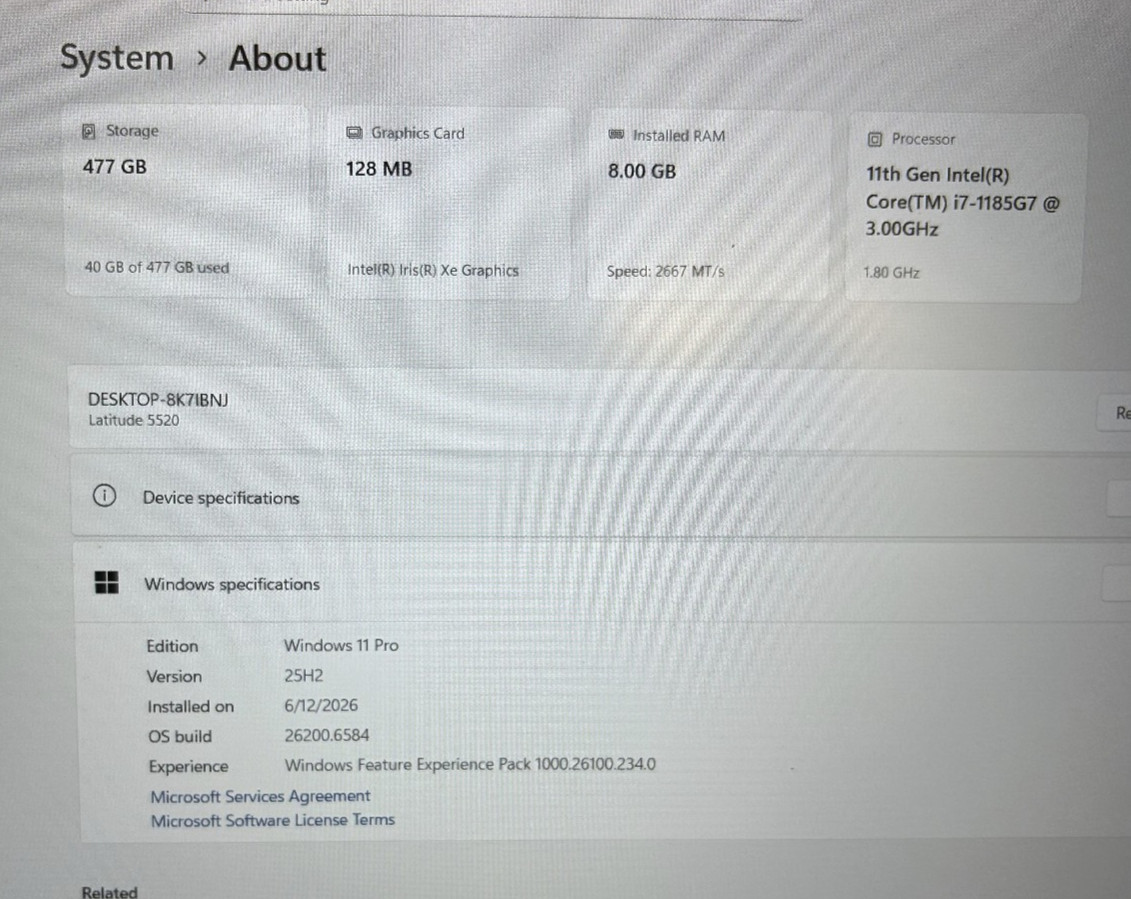Click the Device specifications info icon
Image resolution: width=1131 pixels, height=899 pixels.
coord(105,496)
